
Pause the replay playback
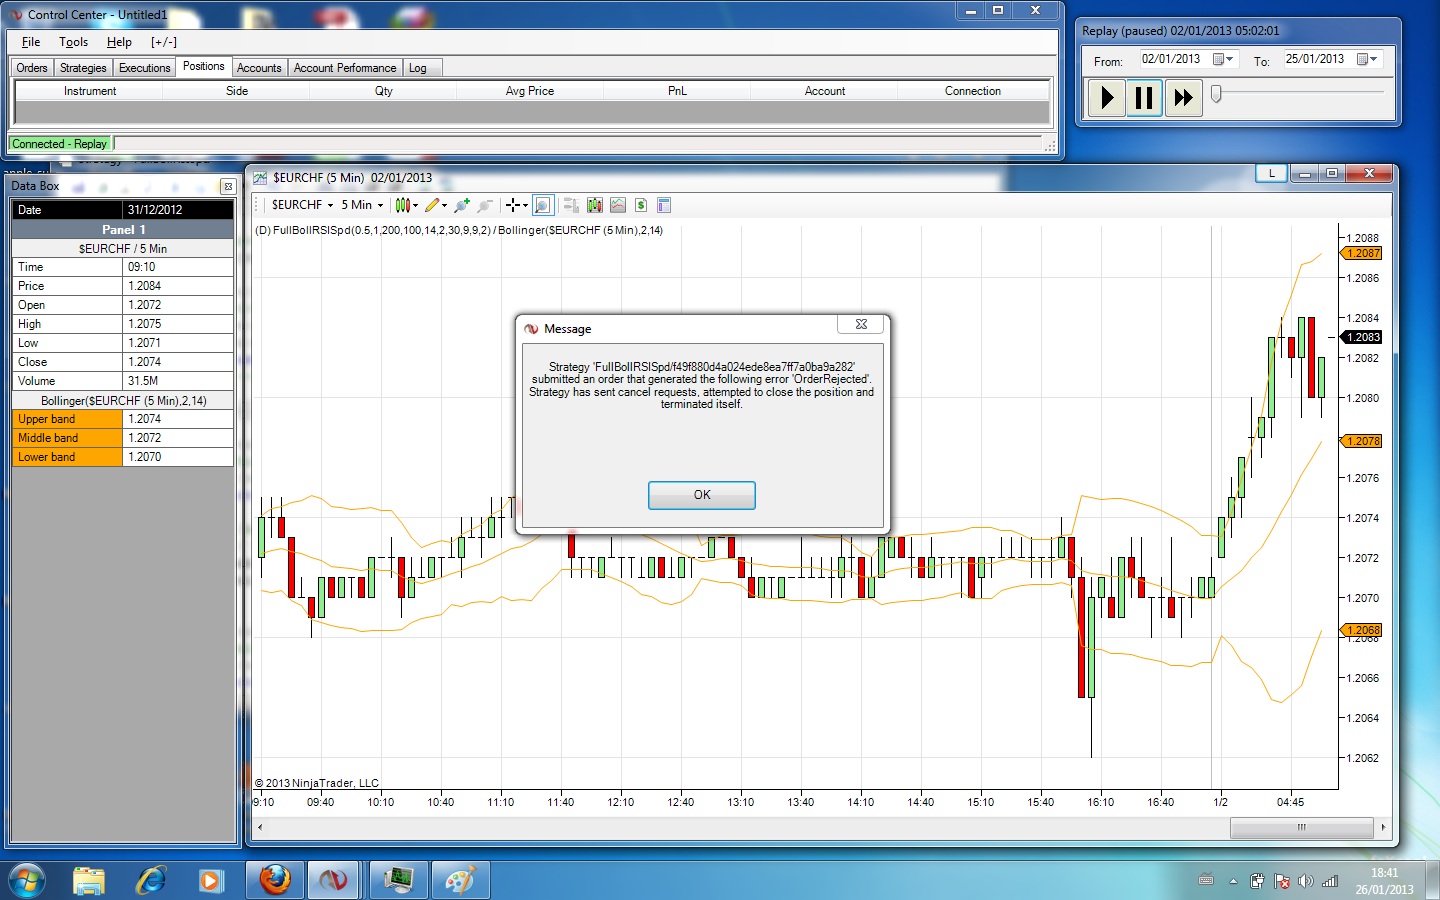point(1144,98)
